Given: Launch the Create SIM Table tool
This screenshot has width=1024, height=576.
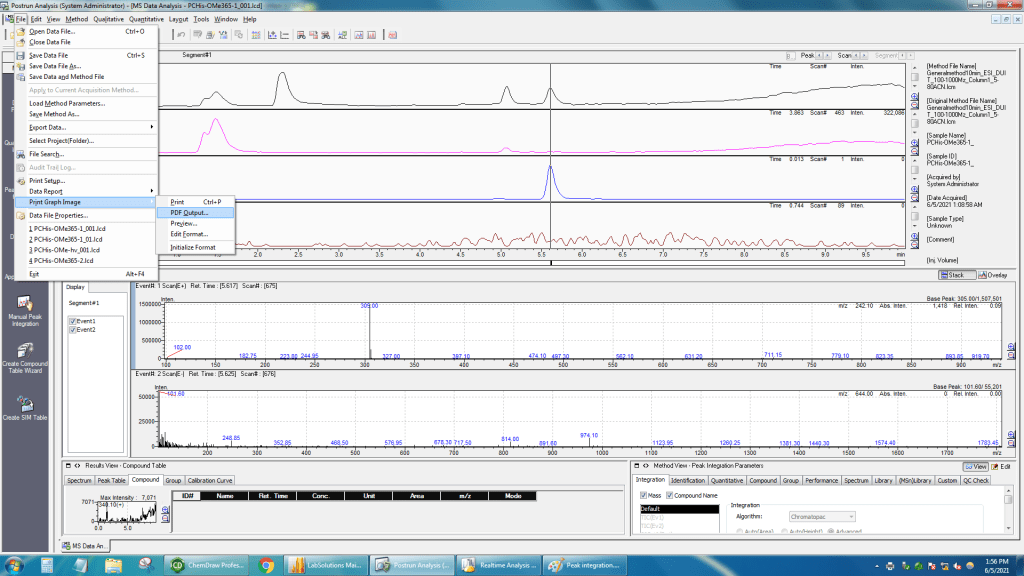Looking at the screenshot, I should tap(24, 404).
